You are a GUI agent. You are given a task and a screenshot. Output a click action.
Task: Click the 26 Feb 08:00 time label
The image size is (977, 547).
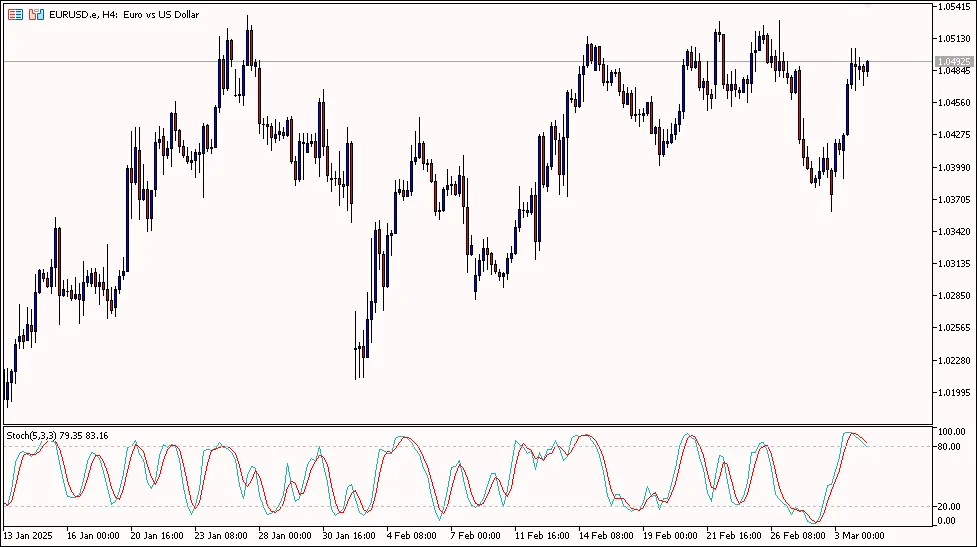click(x=798, y=535)
